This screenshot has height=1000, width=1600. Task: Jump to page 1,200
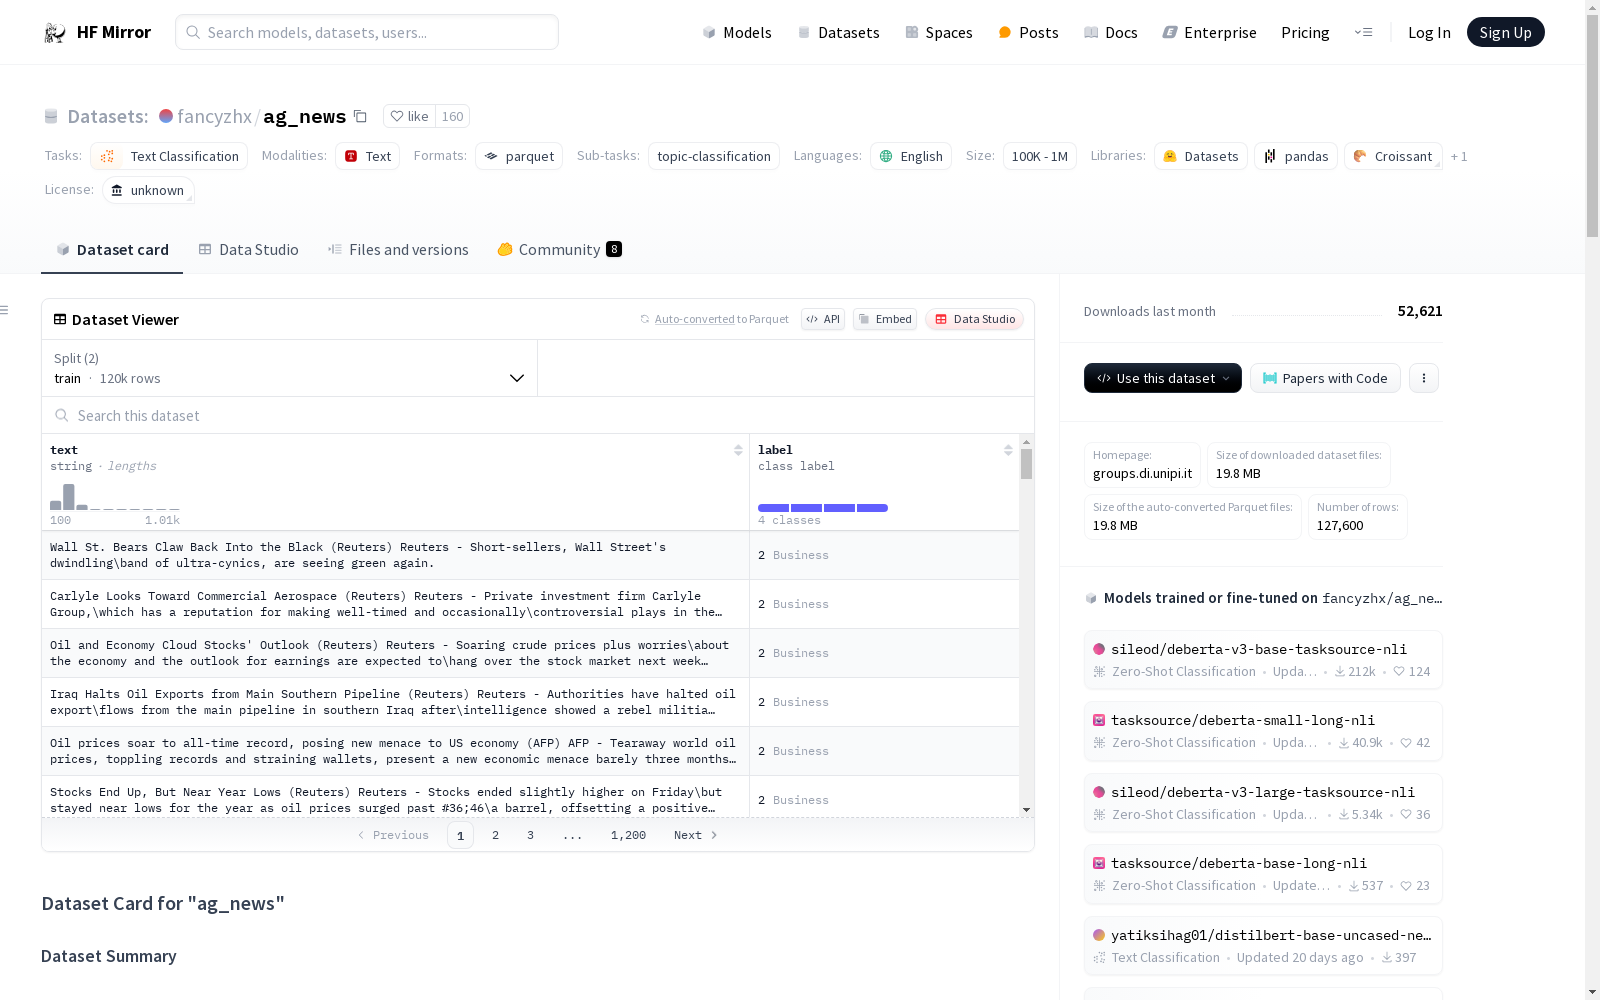pyautogui.click(x=628, y=835)
